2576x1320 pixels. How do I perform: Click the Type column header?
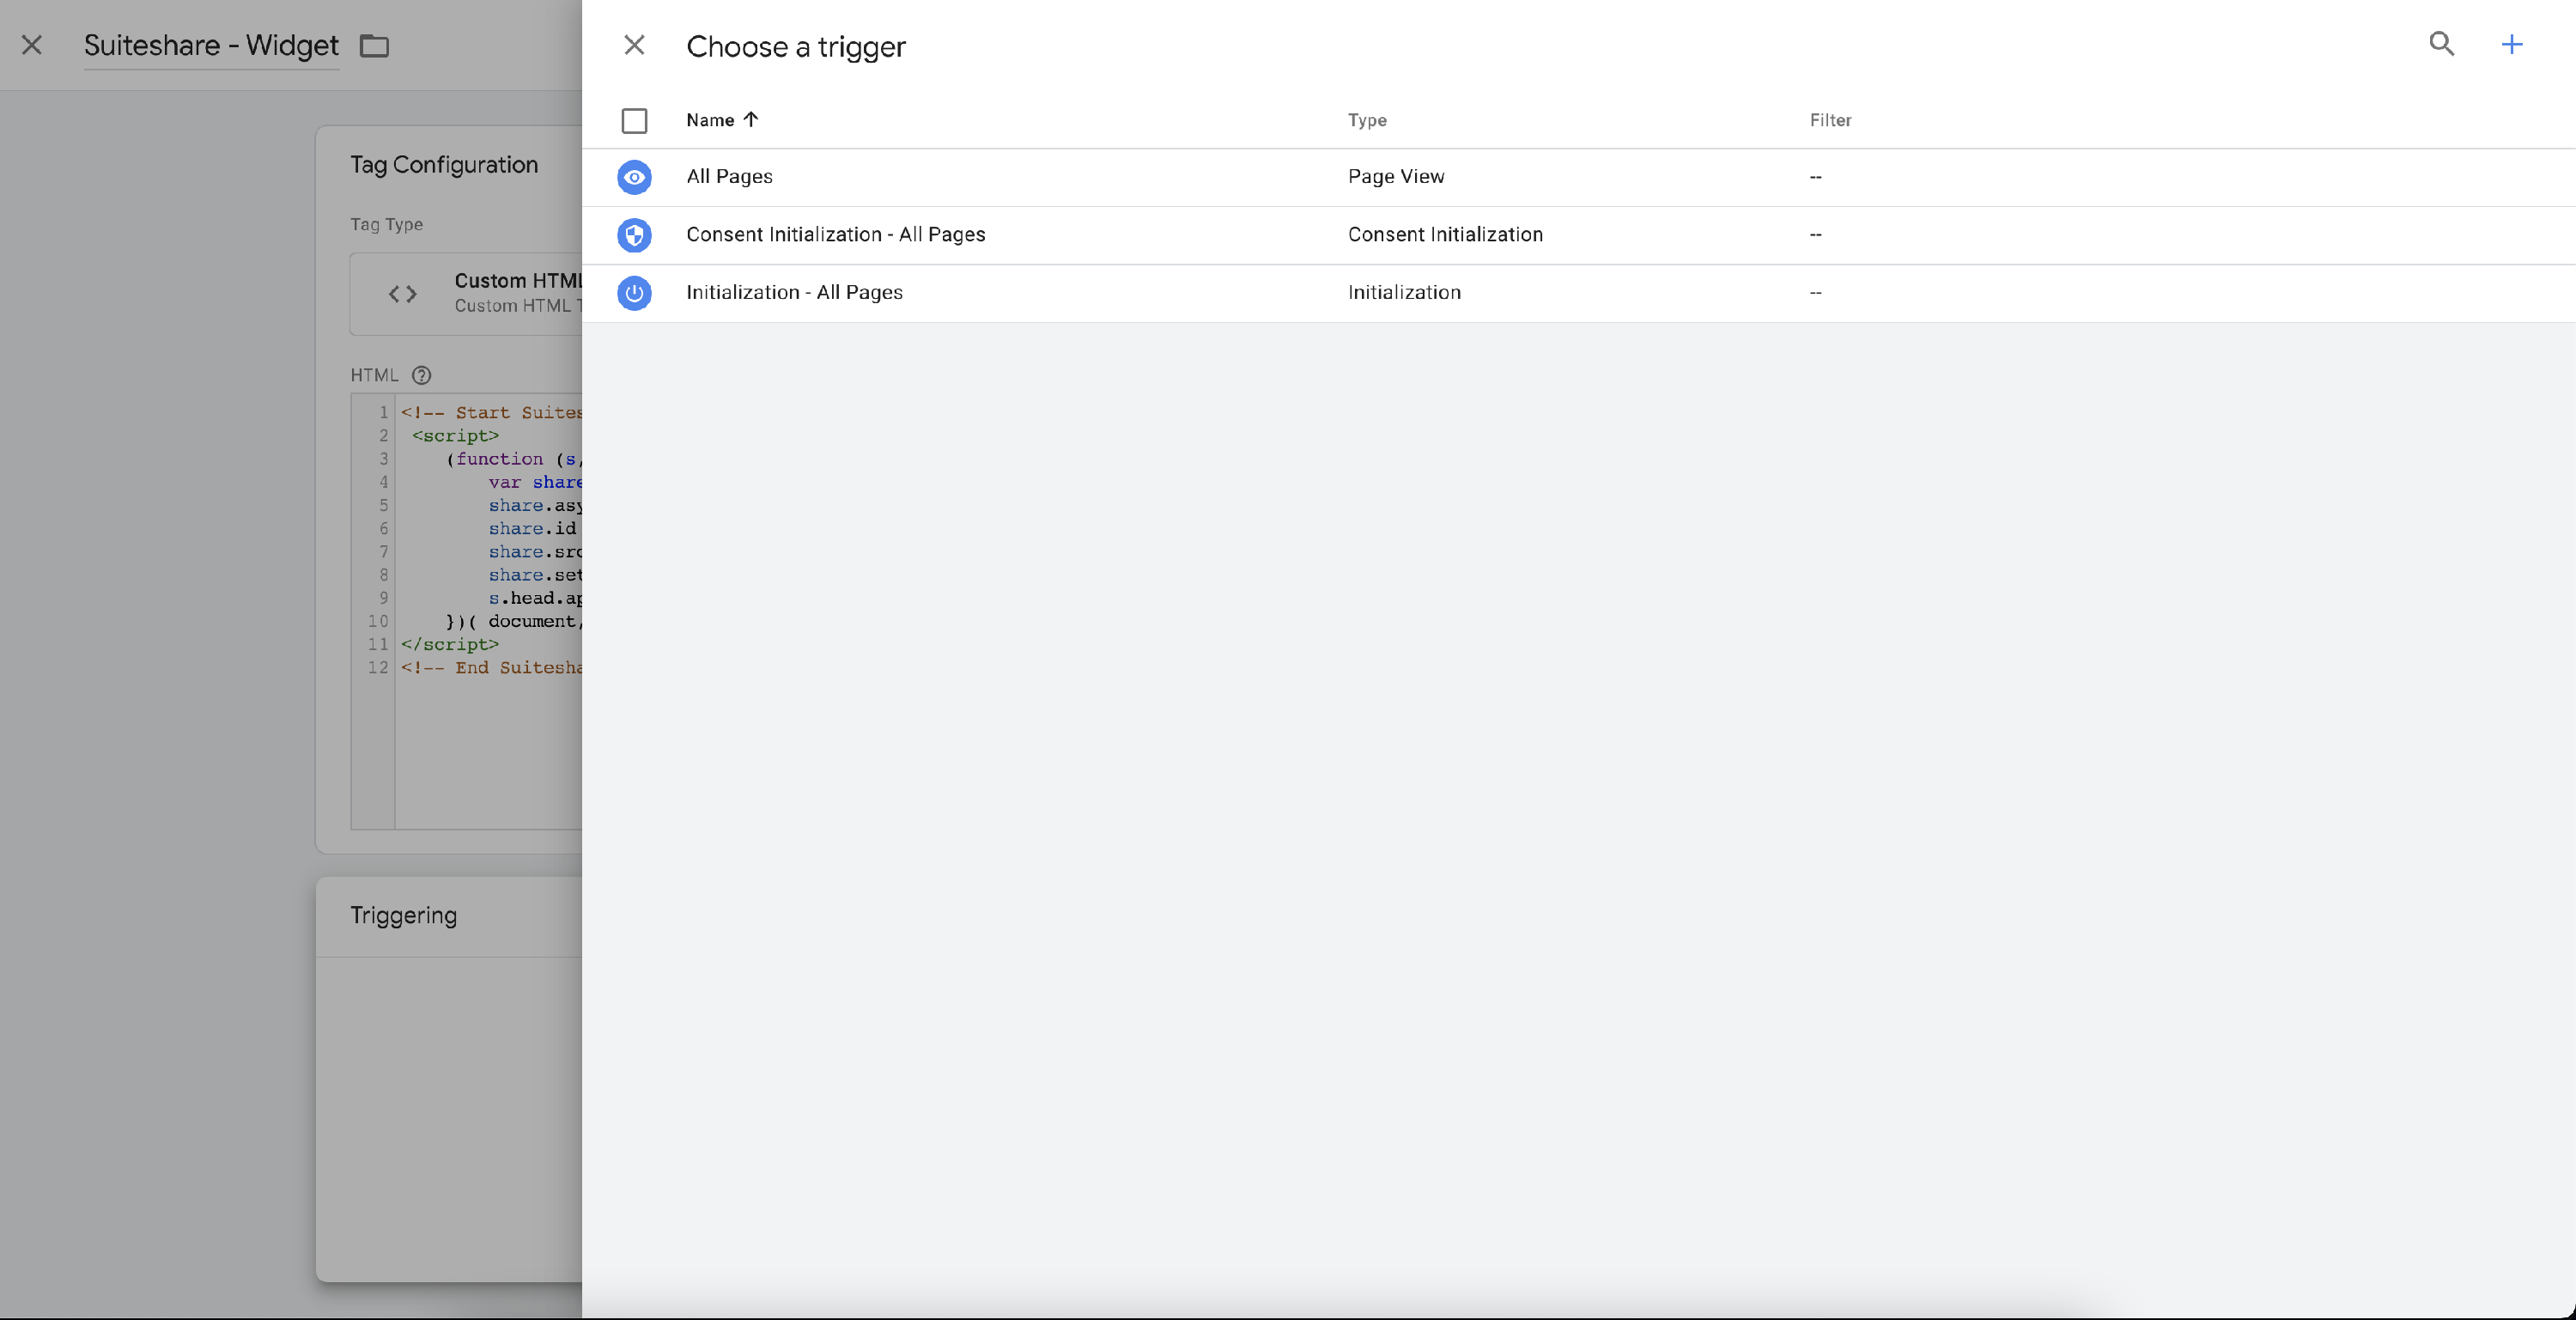pyautogui.click(x=1366, y=120)
